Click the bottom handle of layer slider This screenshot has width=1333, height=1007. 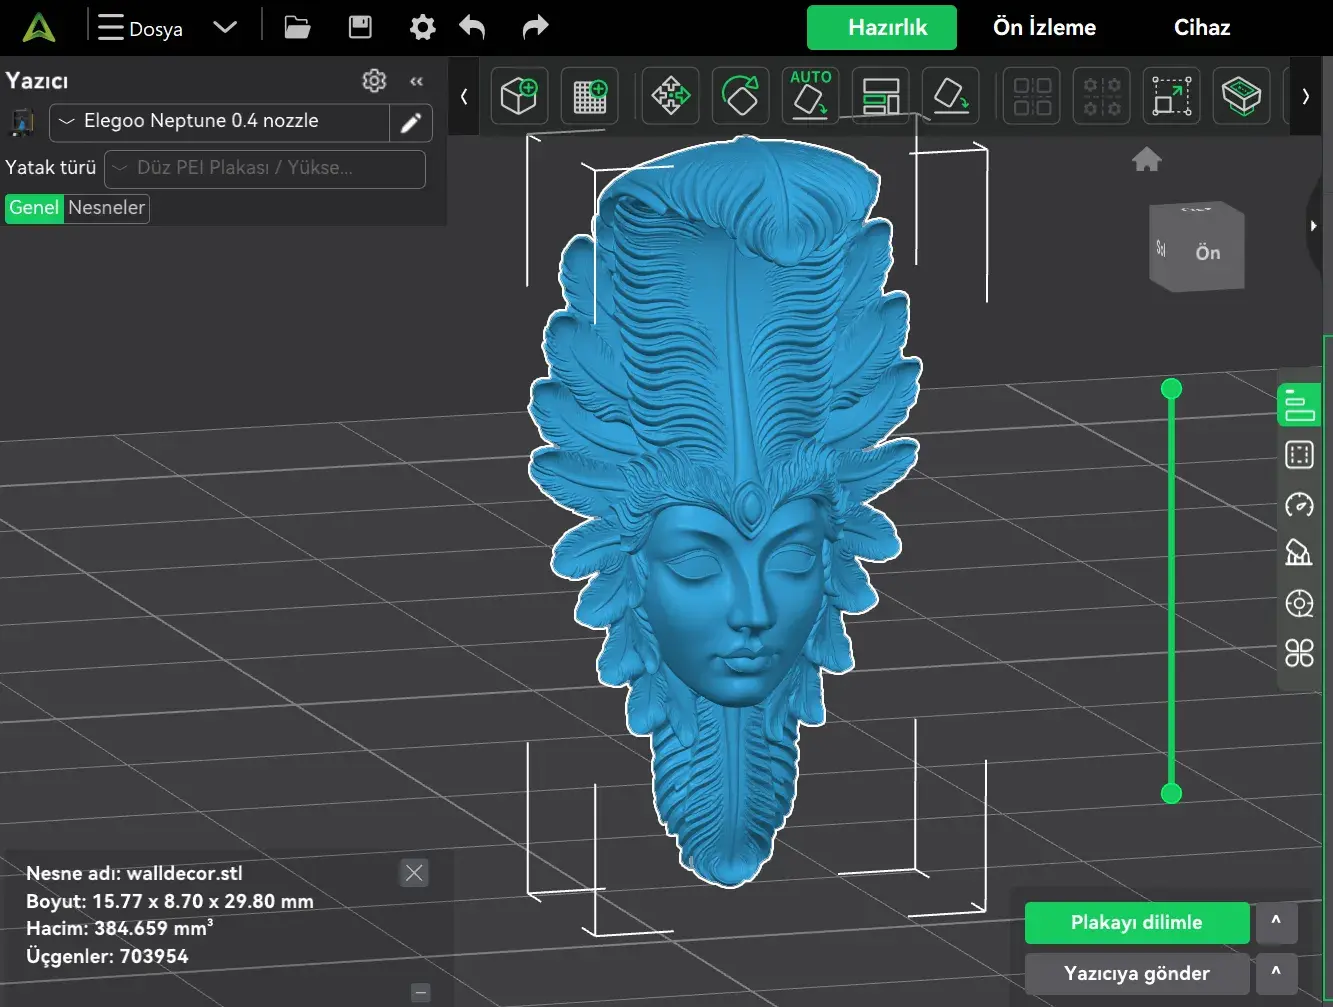pos(1172,793)
